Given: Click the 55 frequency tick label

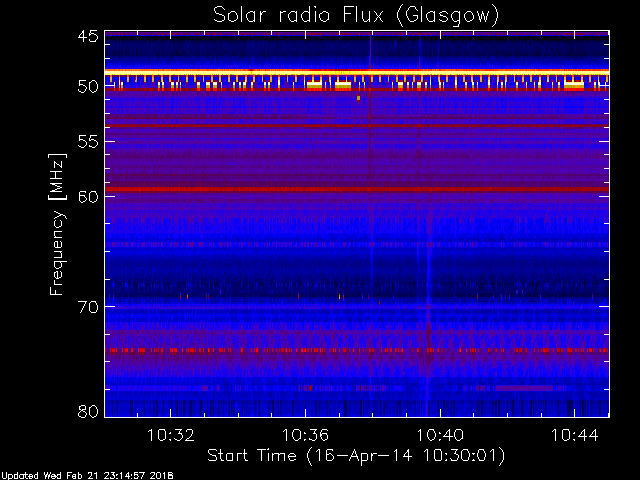Looking at the screenshot, I should point(88,142).
